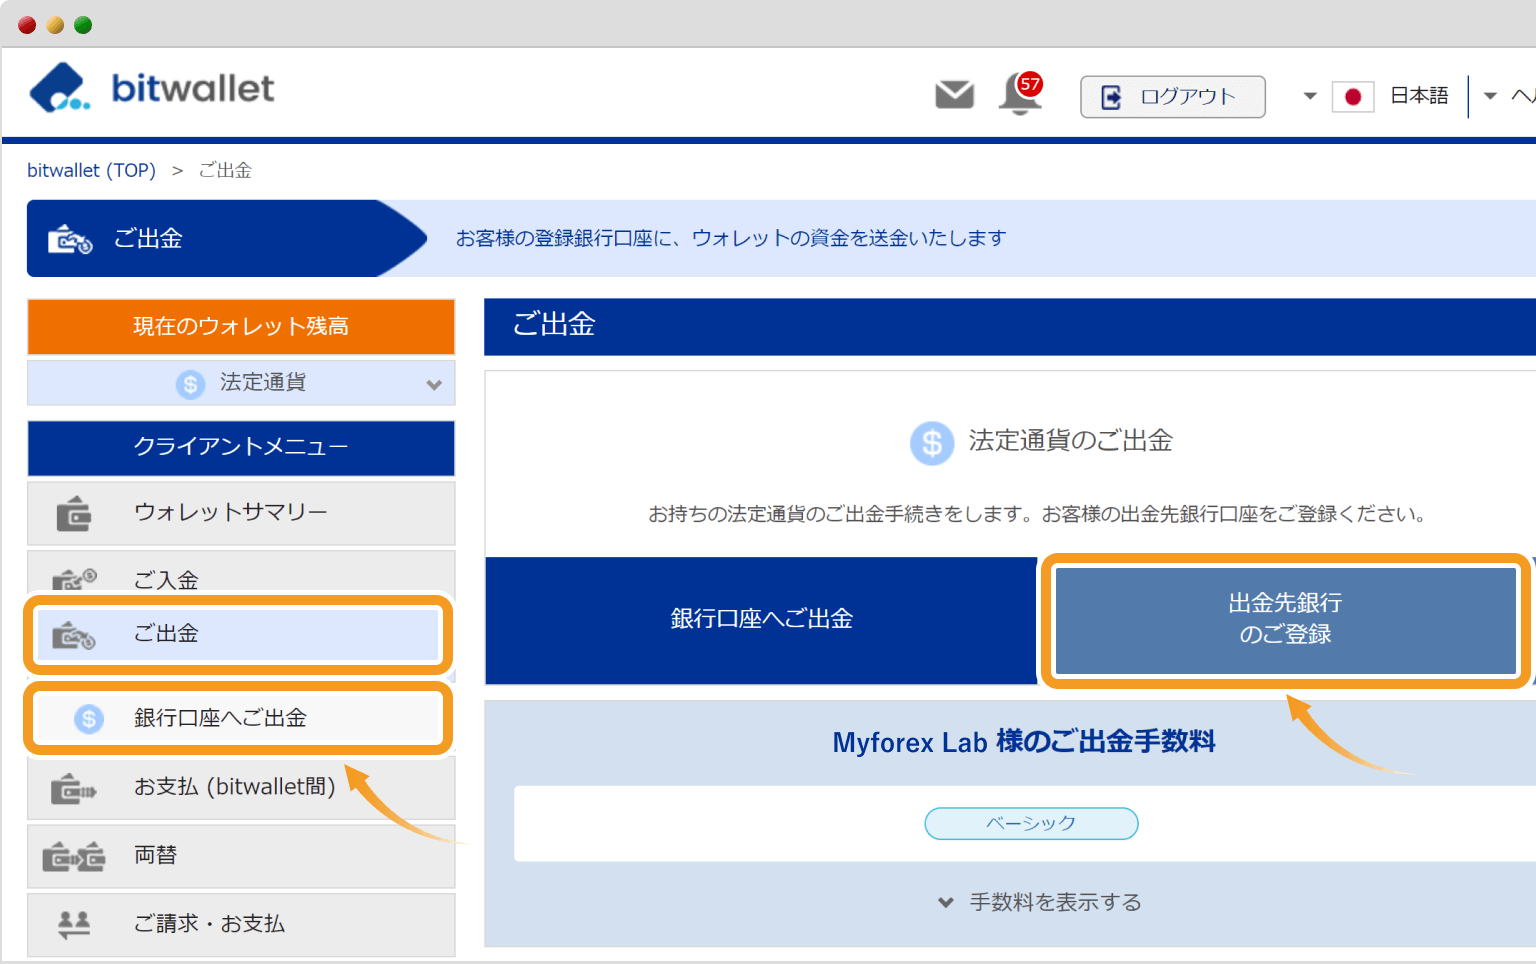Follow the bitwallet (TOP) breadcrumb link
The height and width of the screenshot is (964, 1536).
pos(91,170)
